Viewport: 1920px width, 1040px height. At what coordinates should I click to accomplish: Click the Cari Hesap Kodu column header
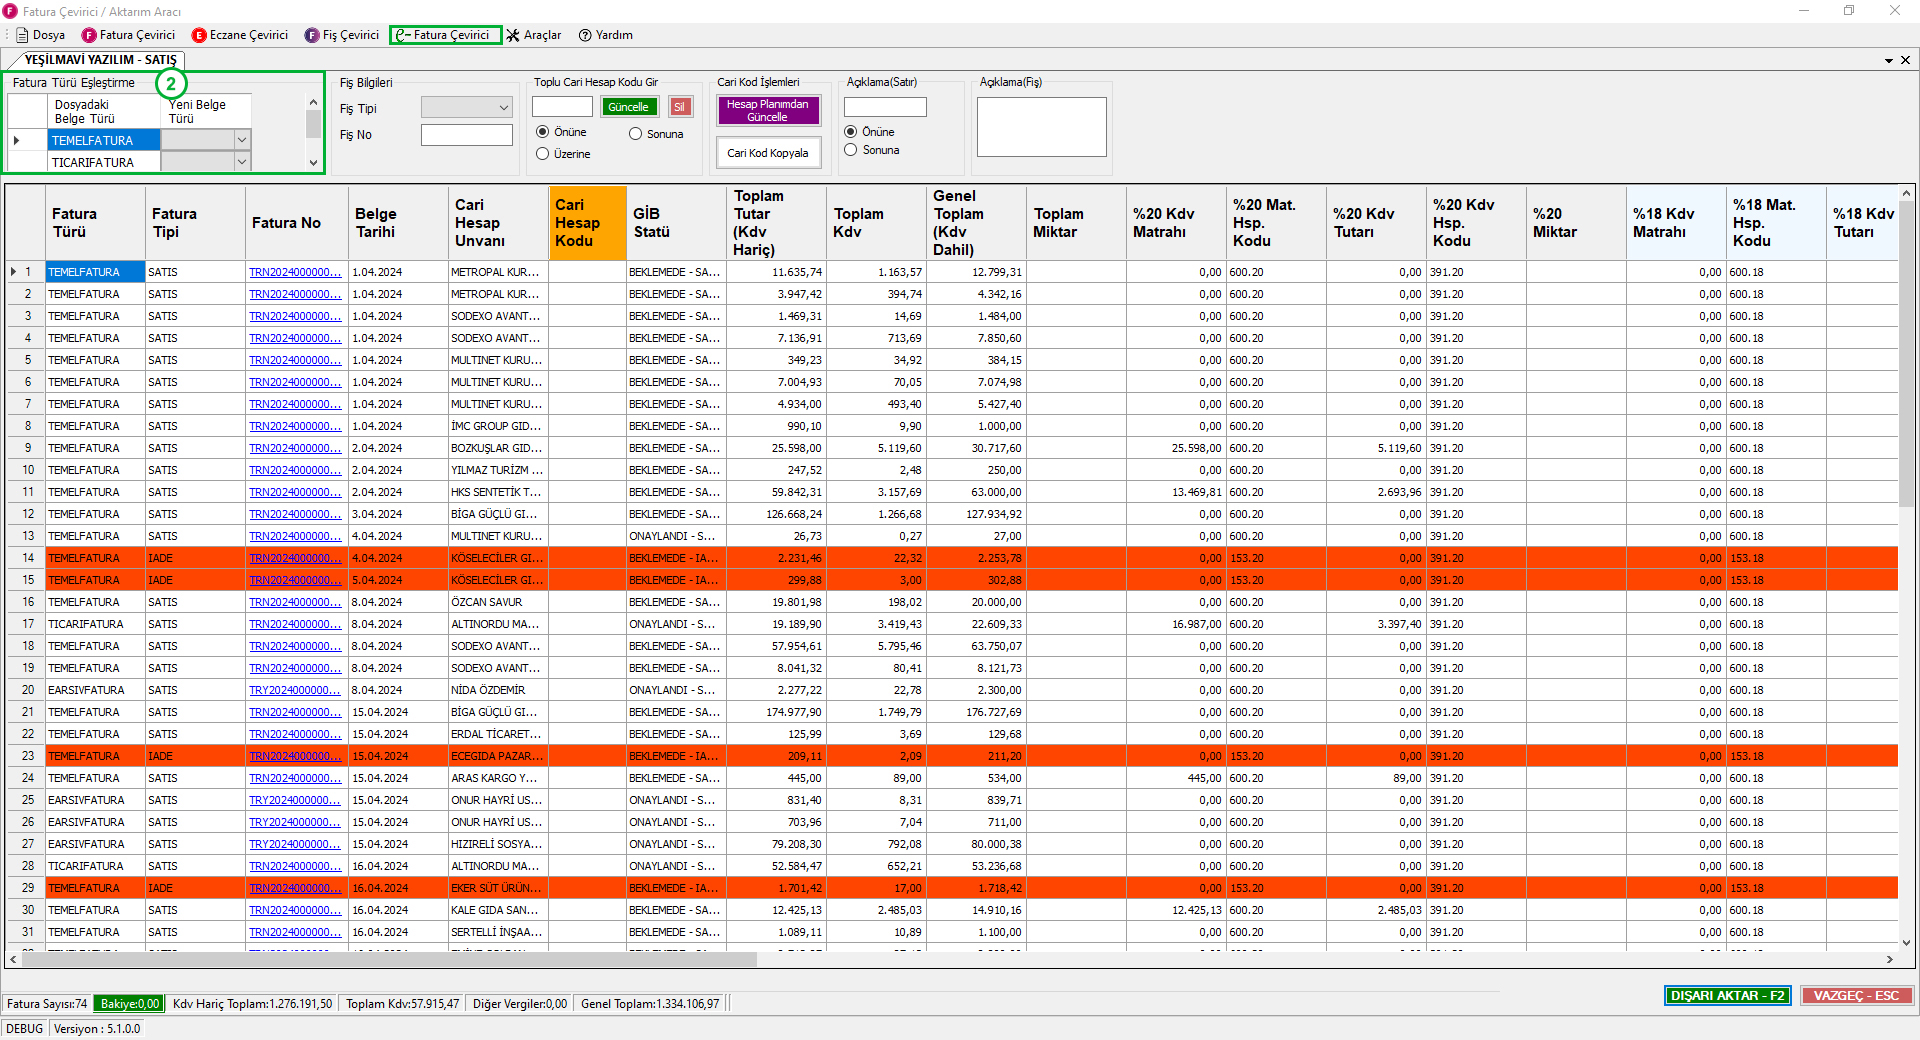(587, 223)
